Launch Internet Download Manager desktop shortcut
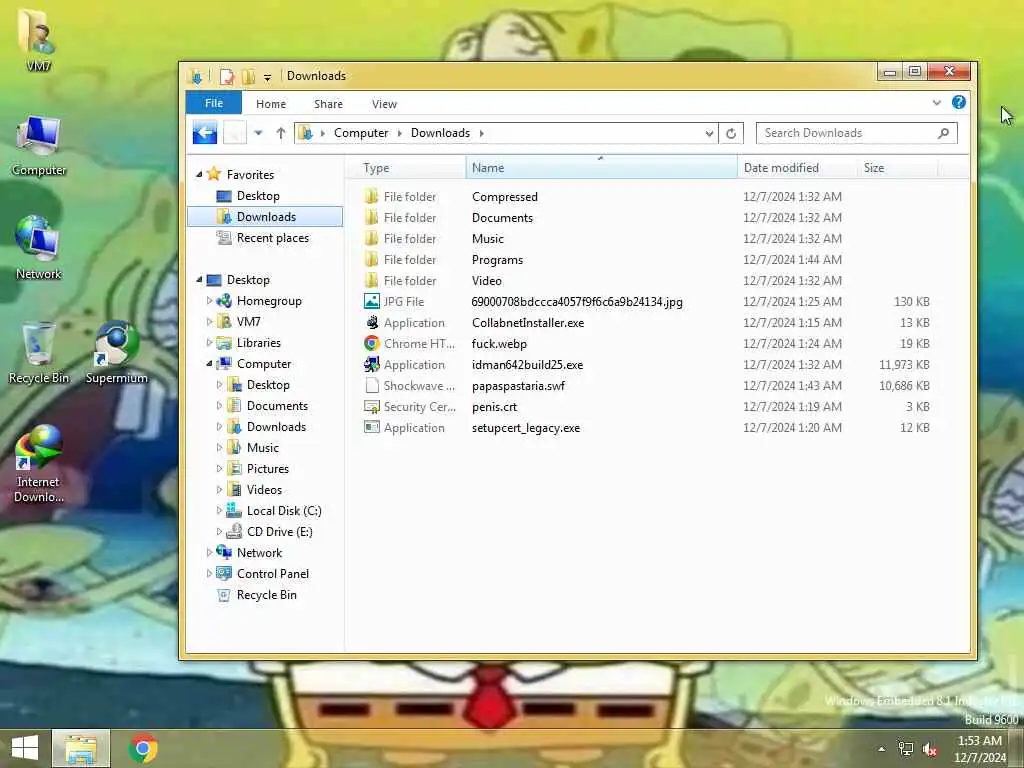This screenshot has height=768, width=1024. coord(39,464)
